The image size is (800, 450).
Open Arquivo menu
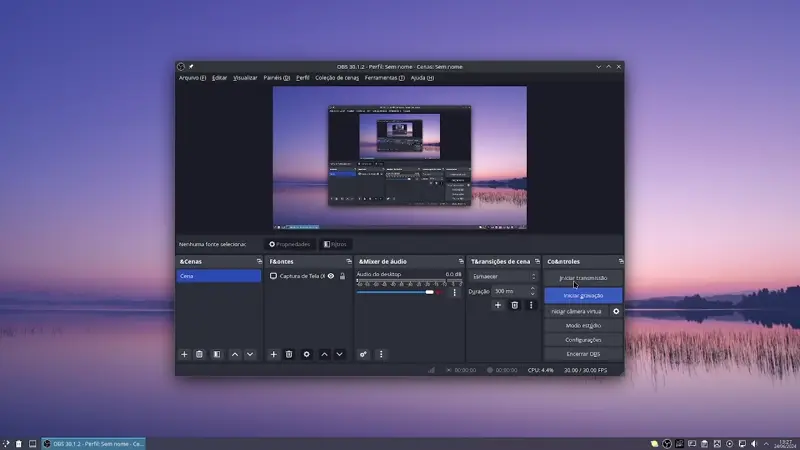point(192,78)
